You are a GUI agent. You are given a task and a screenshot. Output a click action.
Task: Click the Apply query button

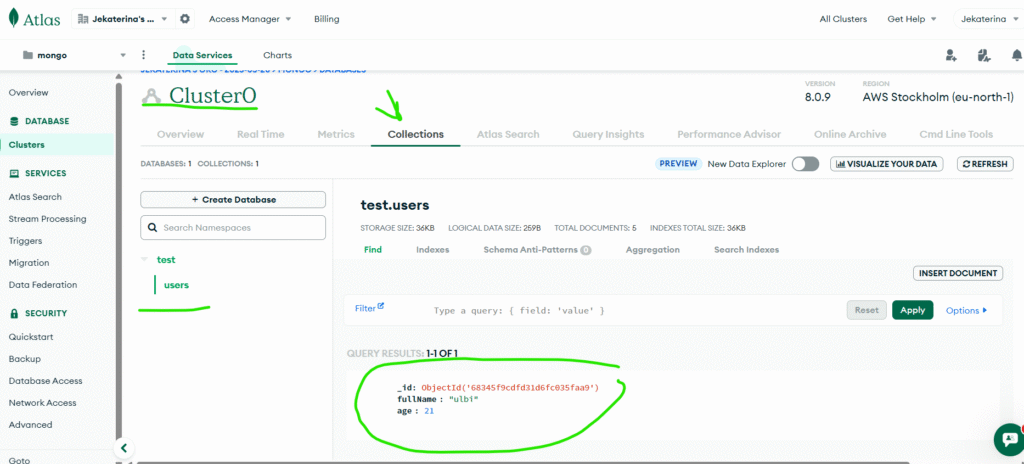click(x=912, y=310)
